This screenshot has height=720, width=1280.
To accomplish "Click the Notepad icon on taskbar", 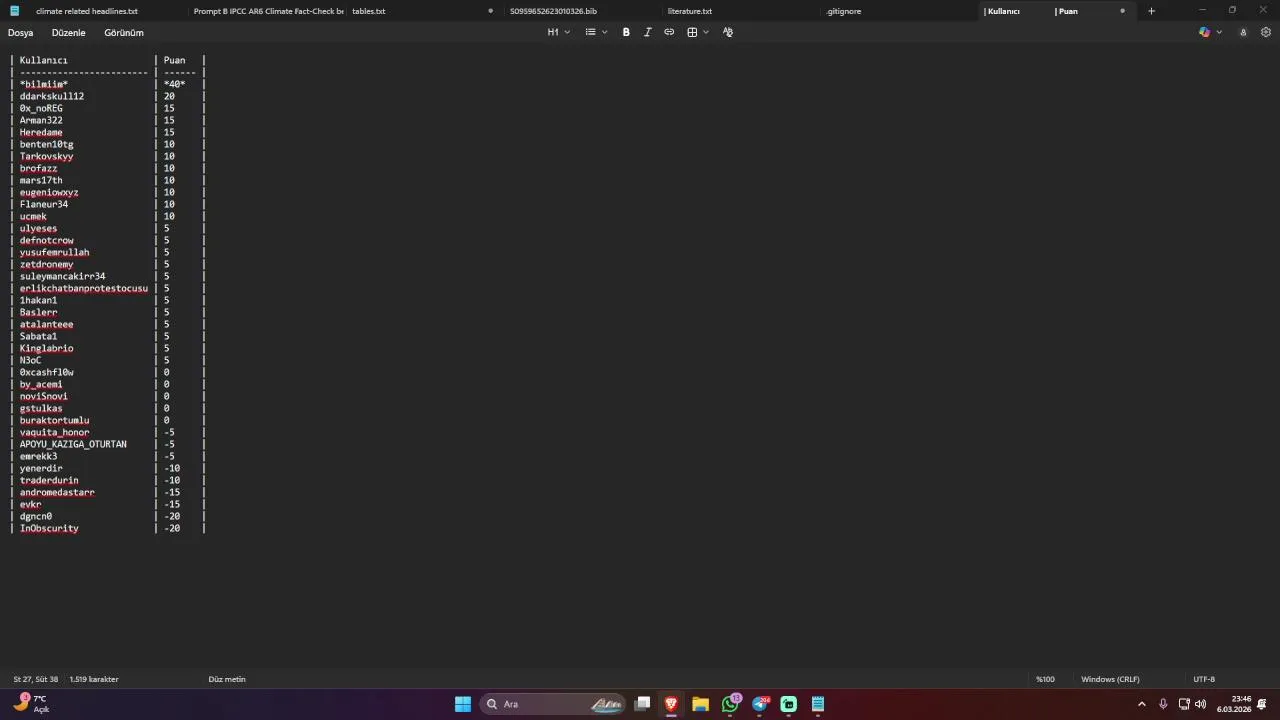I will coord(818,704).
